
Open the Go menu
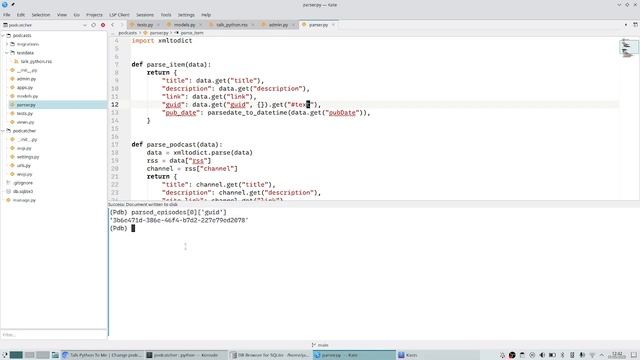(77, 15)
